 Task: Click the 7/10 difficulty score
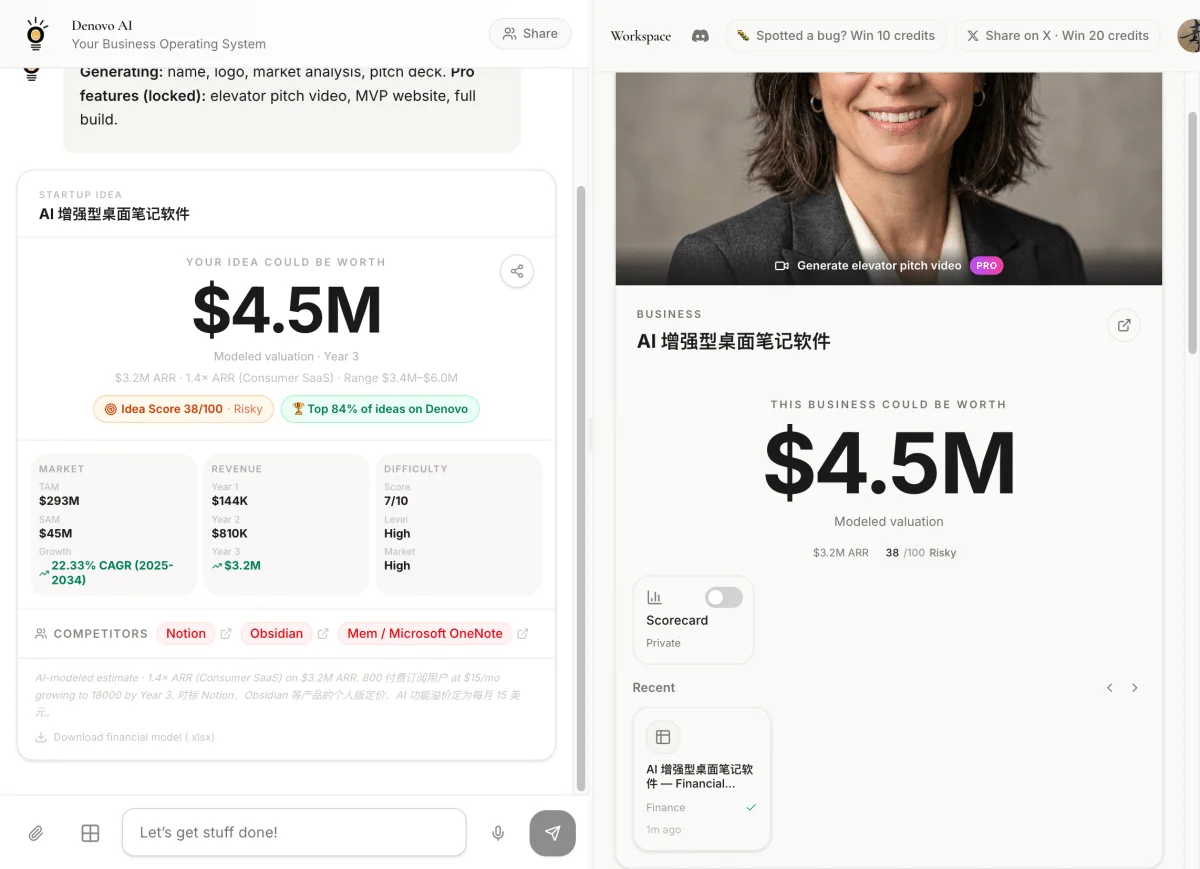click(396, 501)
